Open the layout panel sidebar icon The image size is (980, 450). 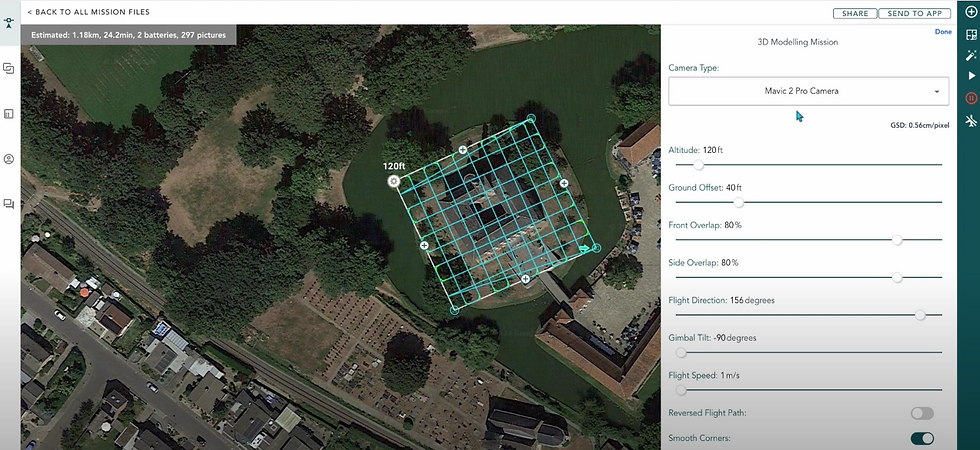pyautogui.click(x=9, y=114)
